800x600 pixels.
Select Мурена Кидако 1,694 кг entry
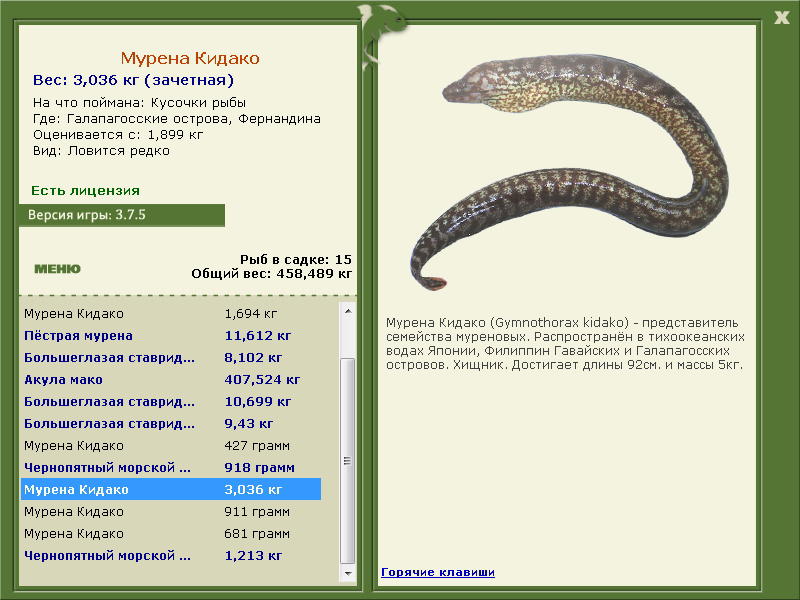(171, 314)
